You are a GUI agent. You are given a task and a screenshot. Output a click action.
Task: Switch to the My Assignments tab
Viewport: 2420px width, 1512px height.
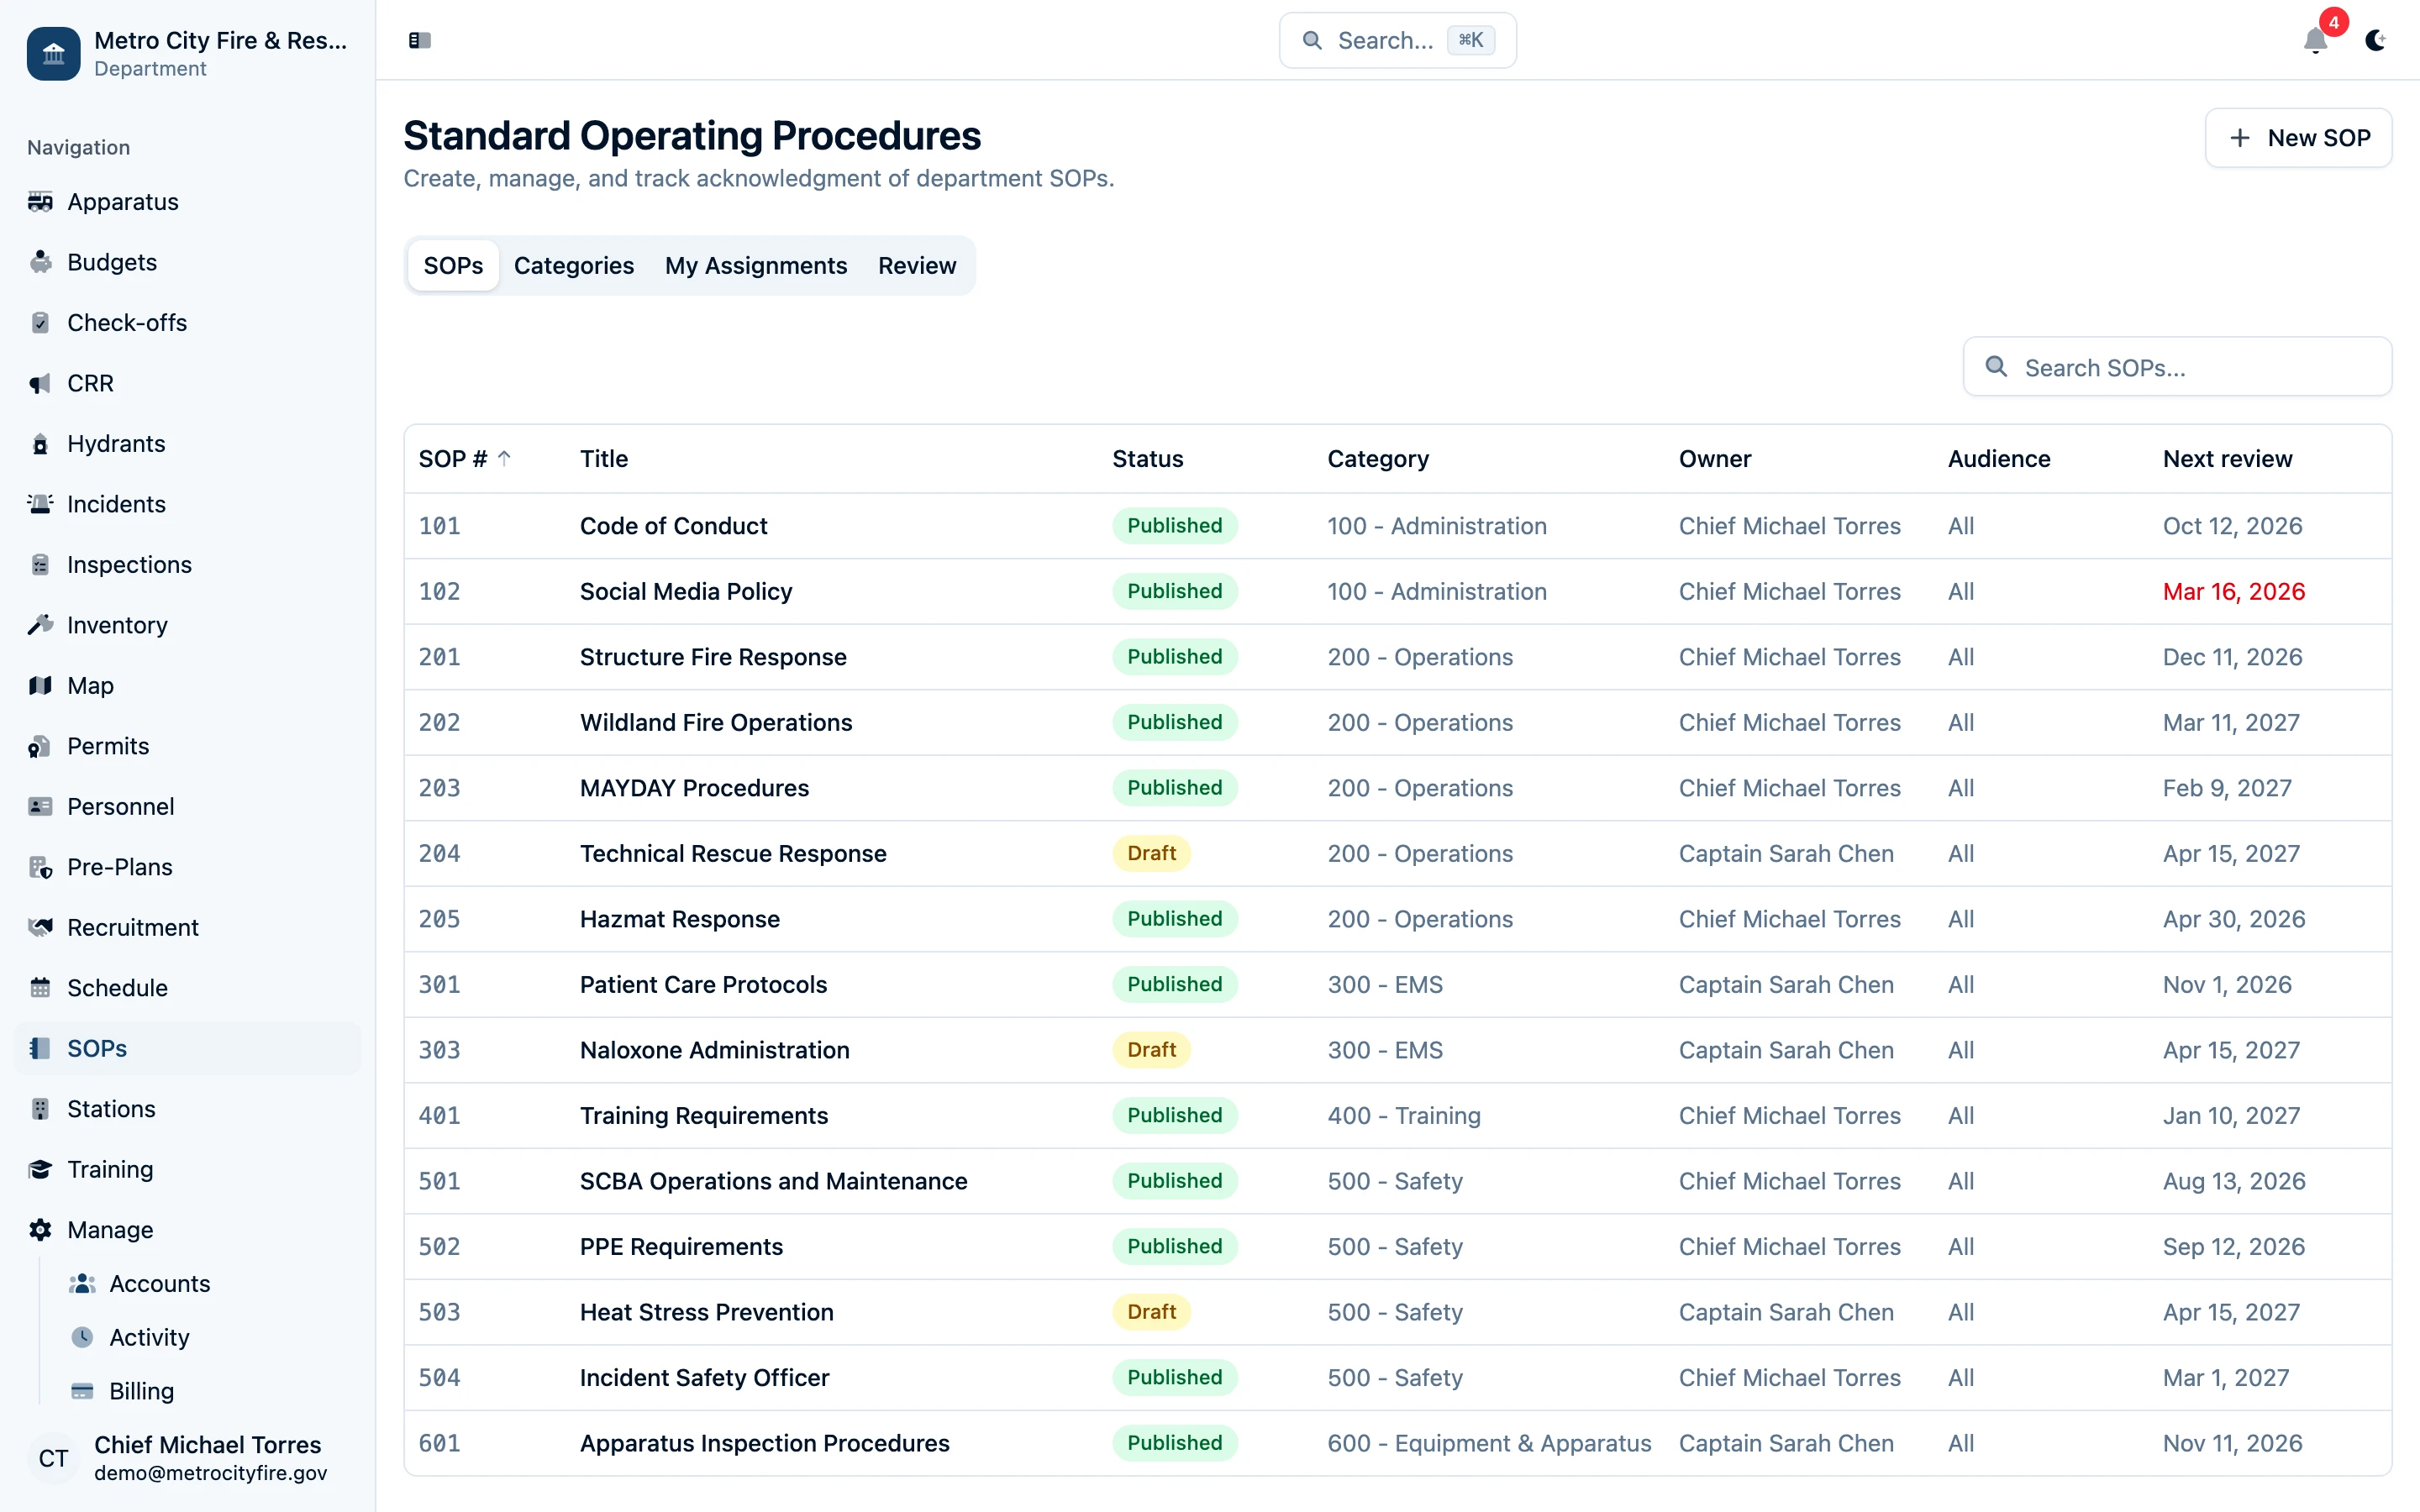[755, 265]
